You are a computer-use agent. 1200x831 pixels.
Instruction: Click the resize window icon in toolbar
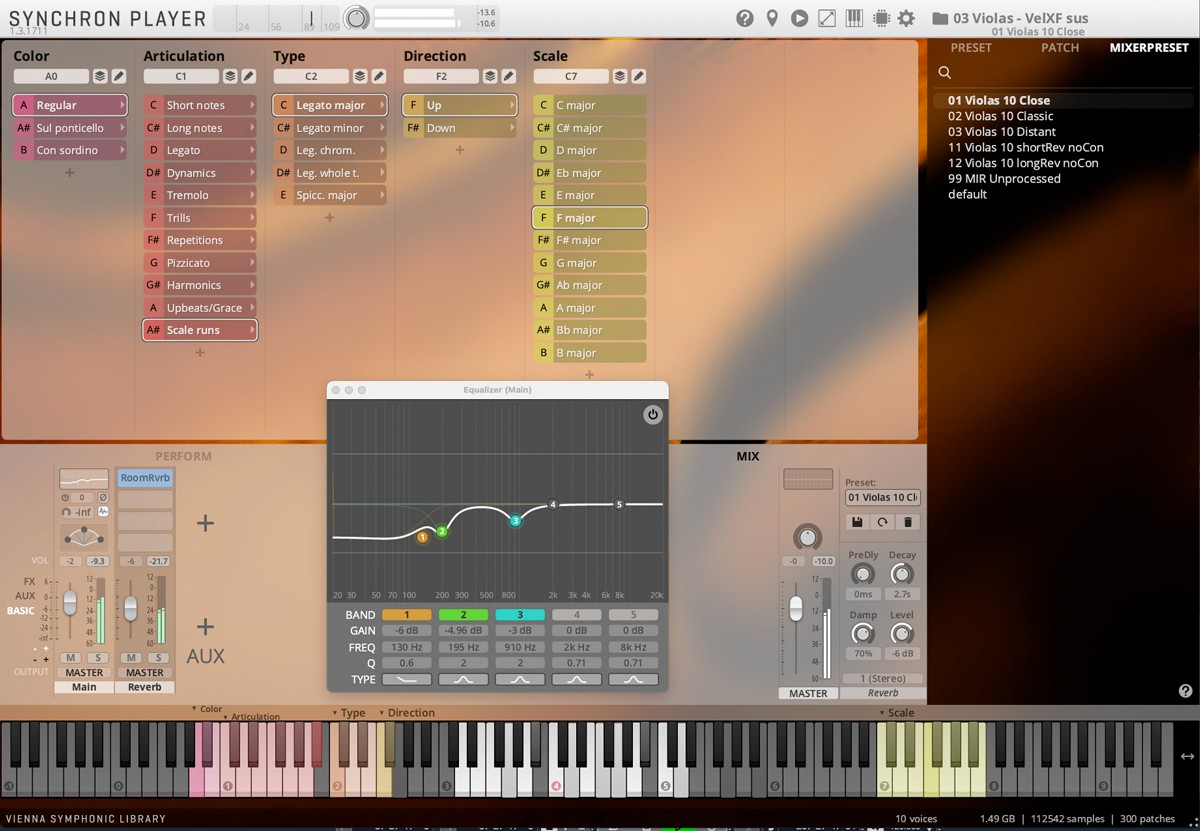tap(826, 17)
